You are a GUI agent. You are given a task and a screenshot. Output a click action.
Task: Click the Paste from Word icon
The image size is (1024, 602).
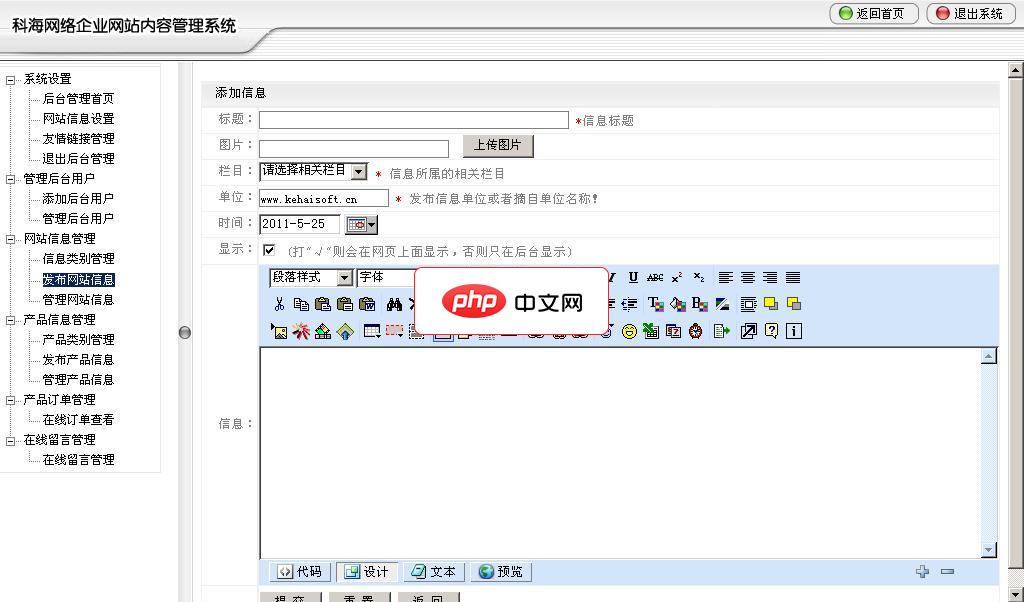coord(367,304)
